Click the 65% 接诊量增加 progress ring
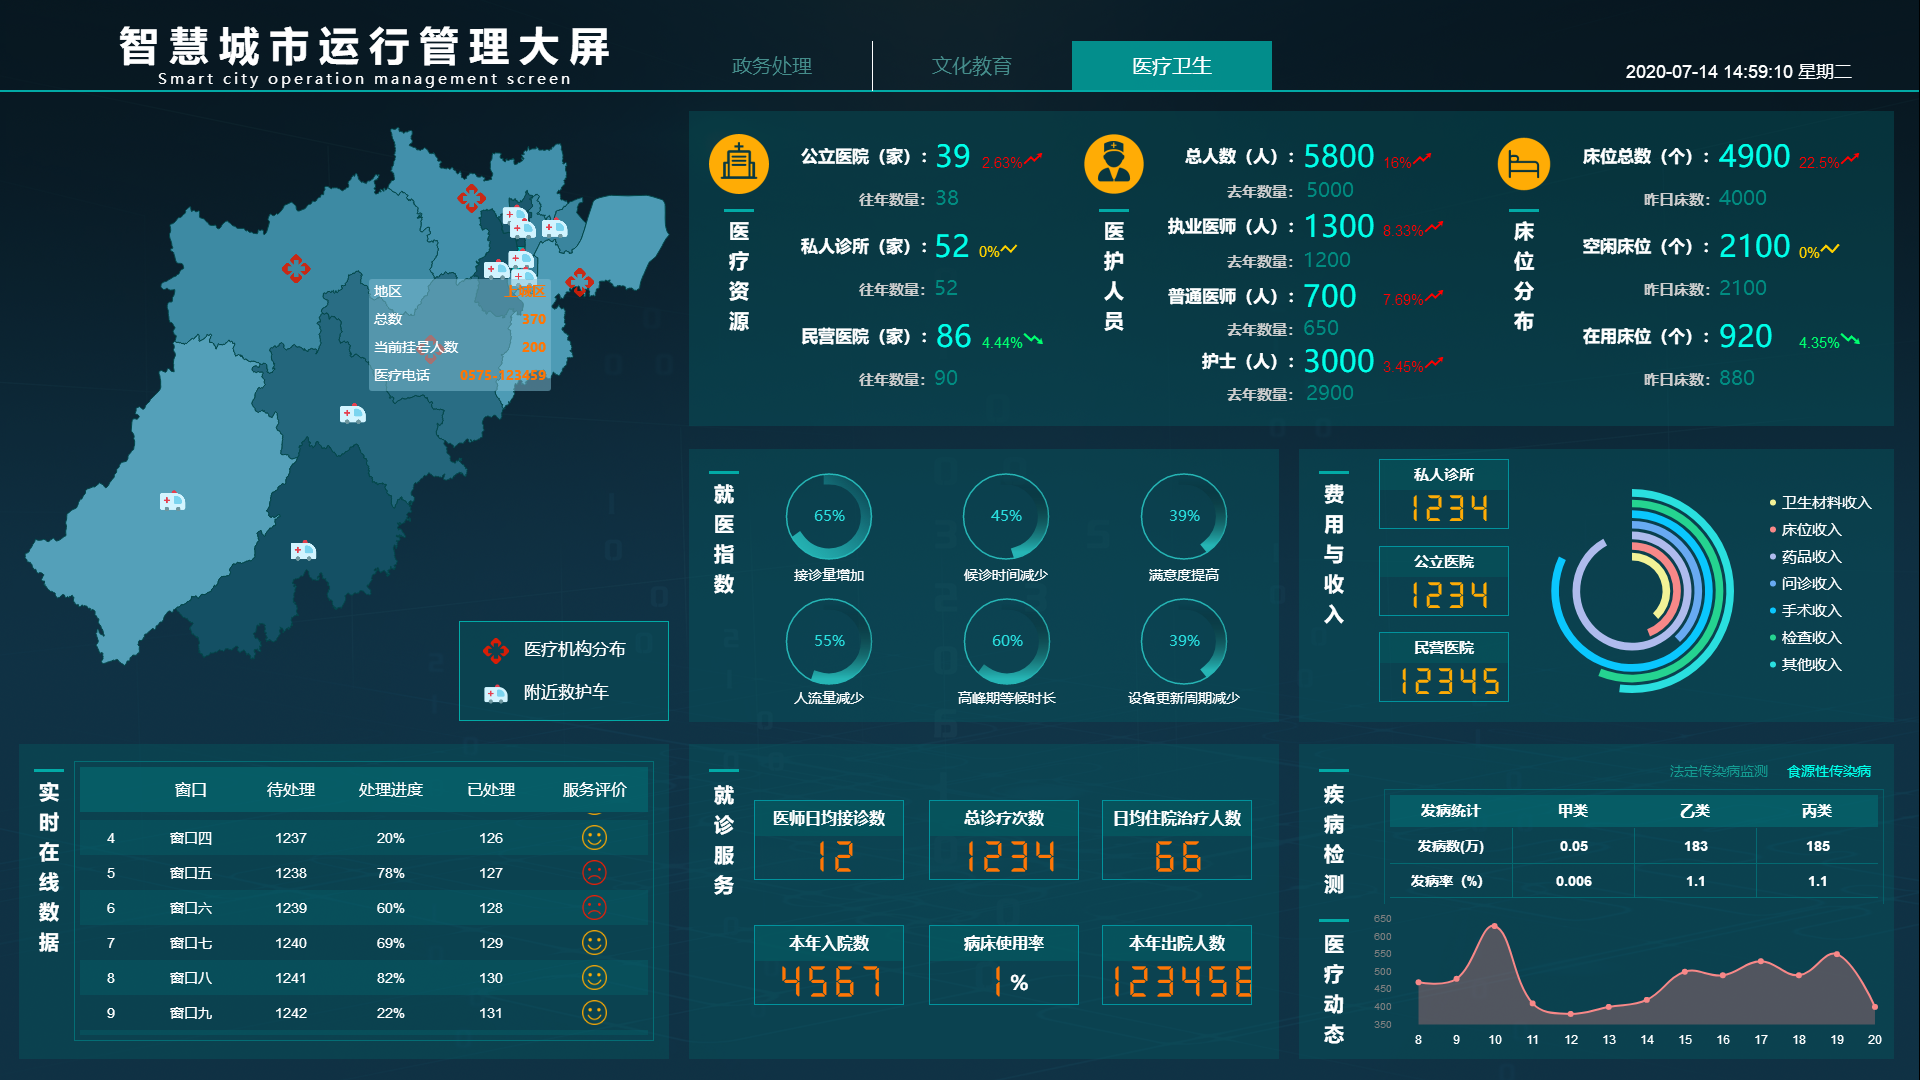This screenshot has width=1920, height=1080. [x=829, y=515]
